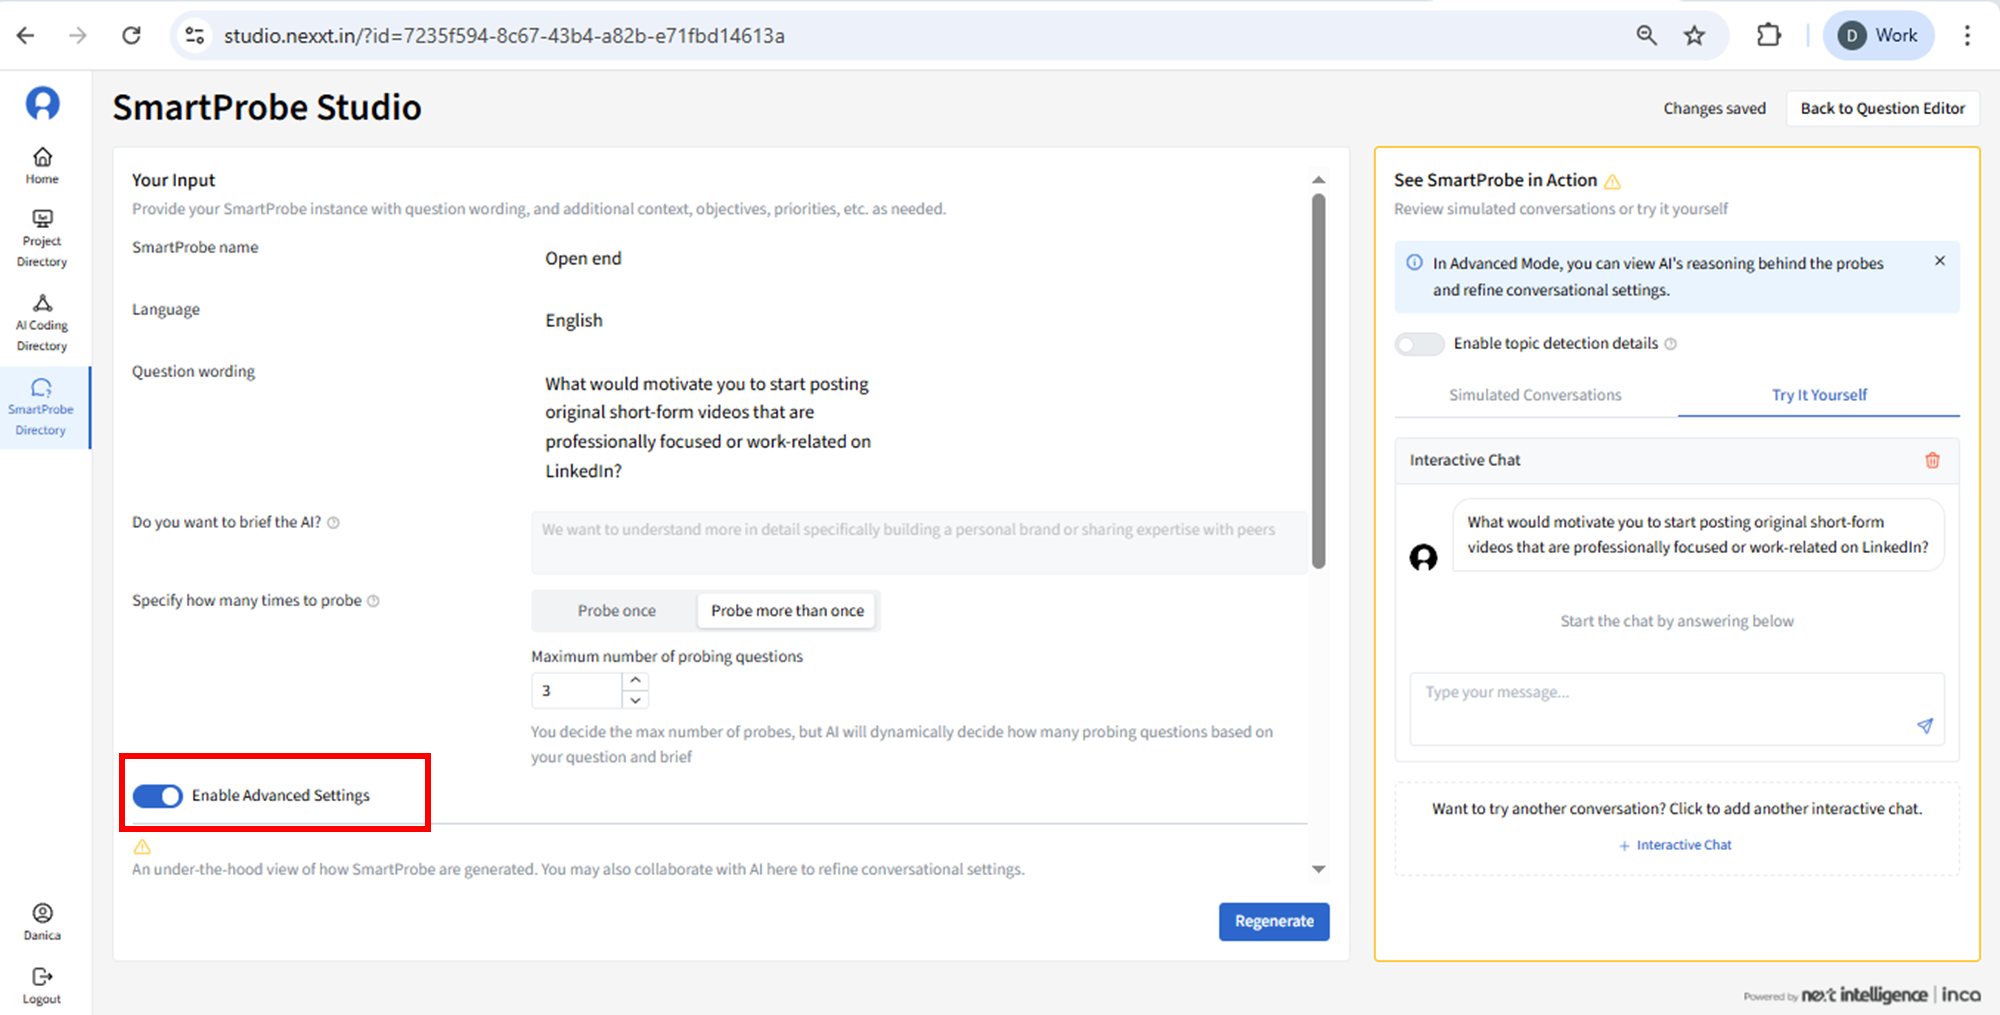Decrease the maximum probing questions value
The width and height of the screenshot is (2000, 1015).
tap(635, 700)
